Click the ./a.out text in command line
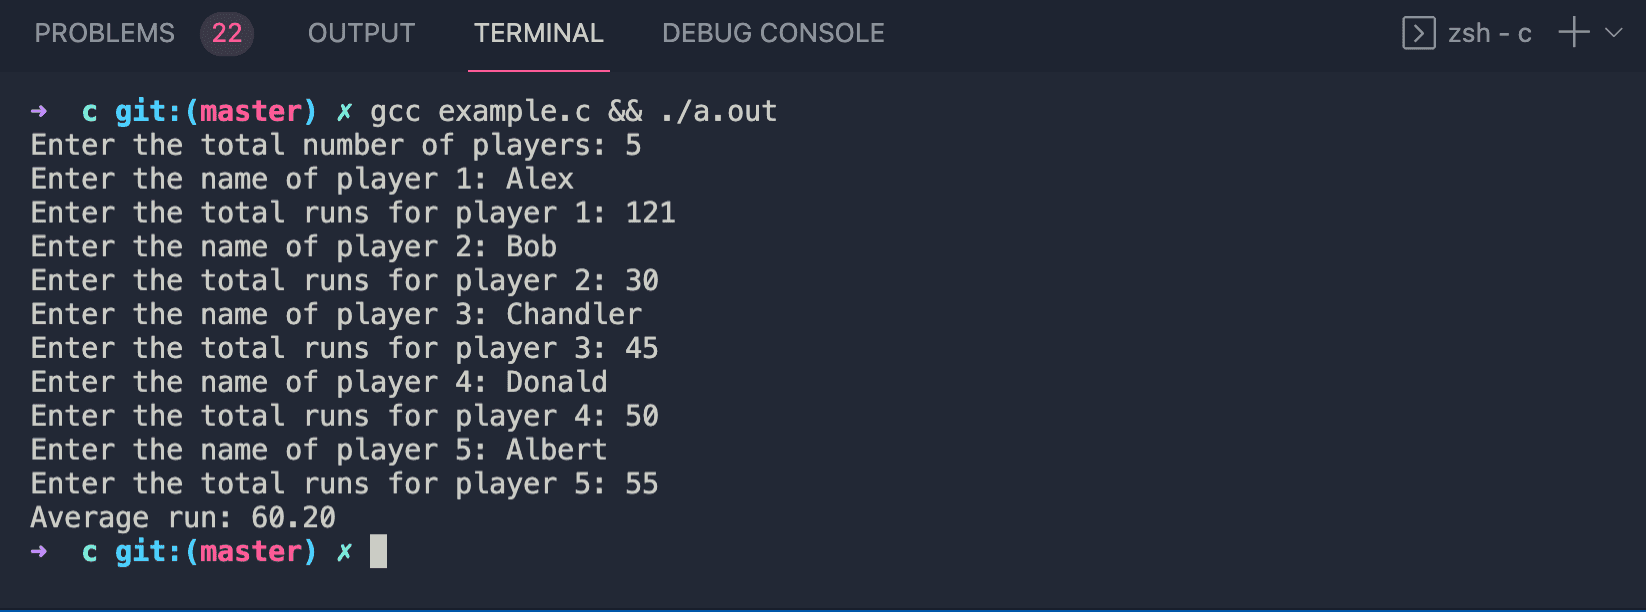1646x612 pixels. click(x=719, y=111)
